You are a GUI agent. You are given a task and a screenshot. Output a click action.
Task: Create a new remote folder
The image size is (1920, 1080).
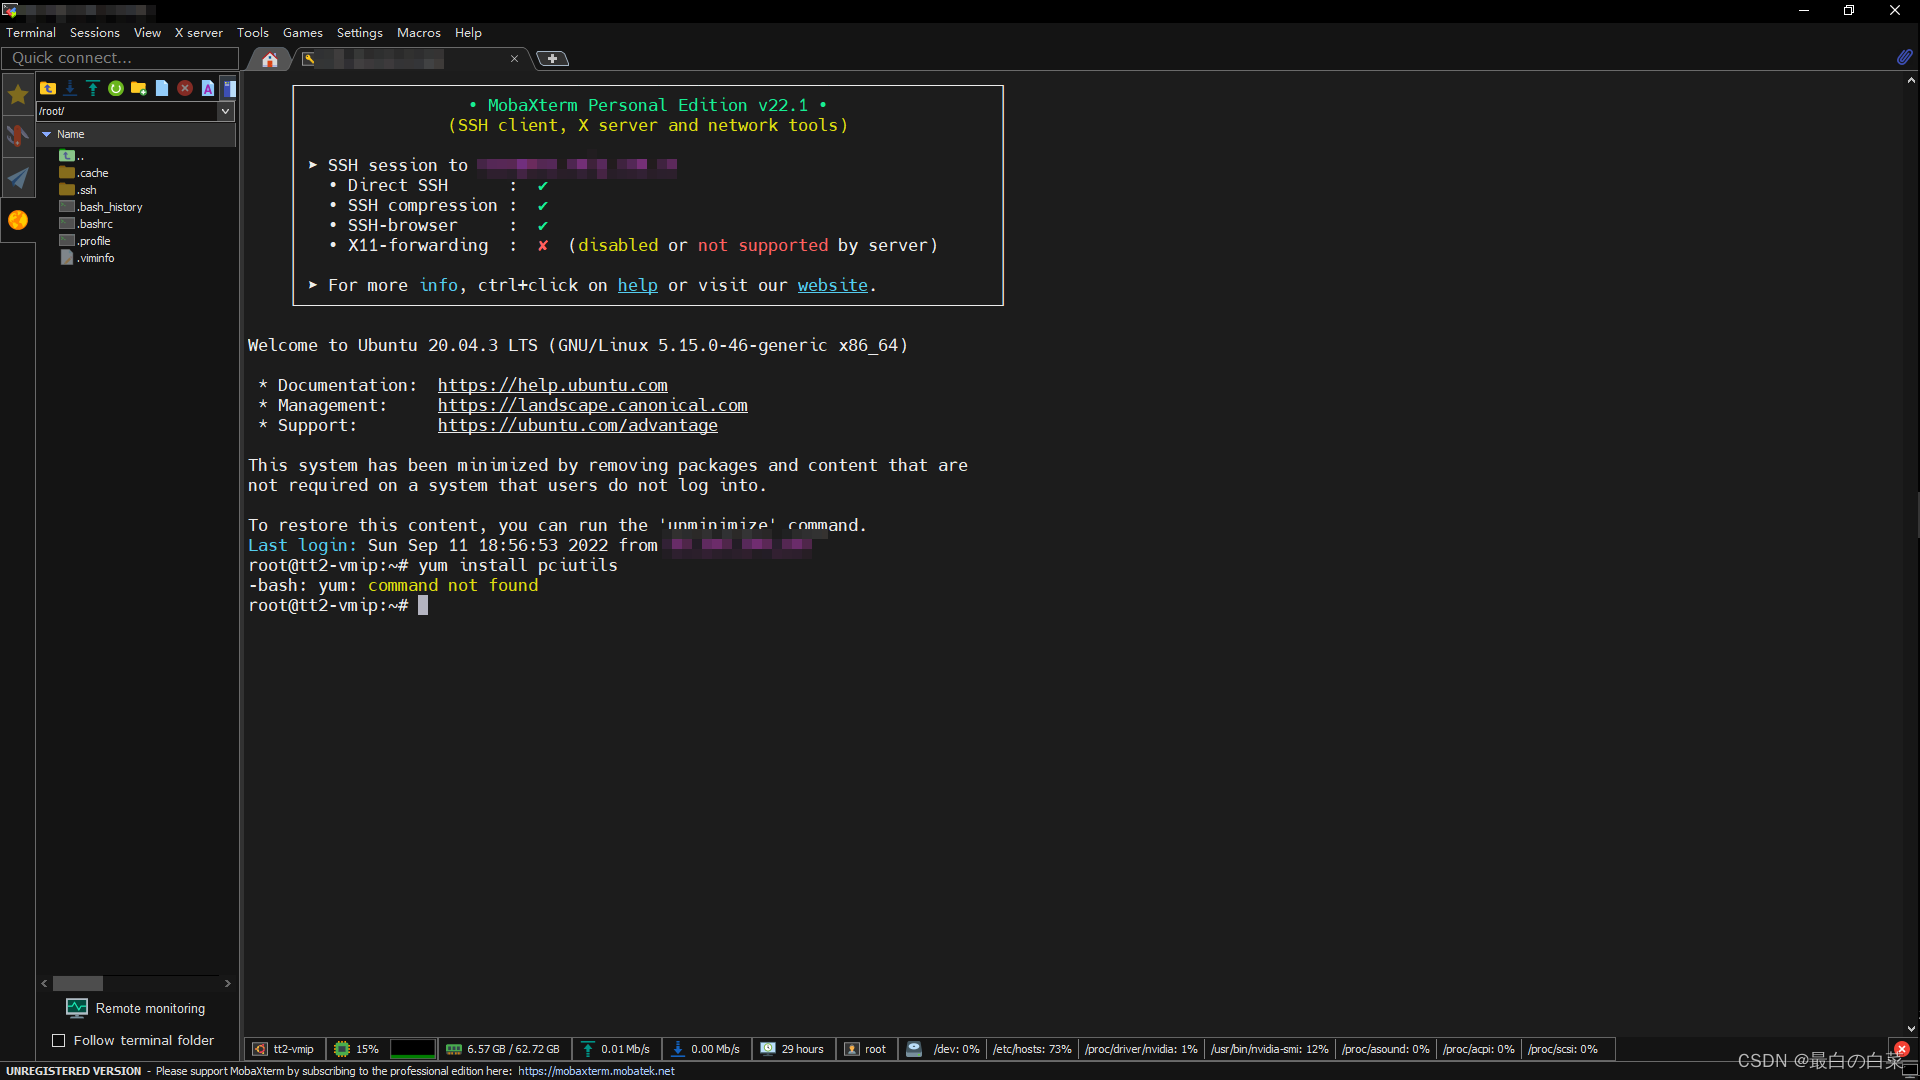tap(139, 88)
